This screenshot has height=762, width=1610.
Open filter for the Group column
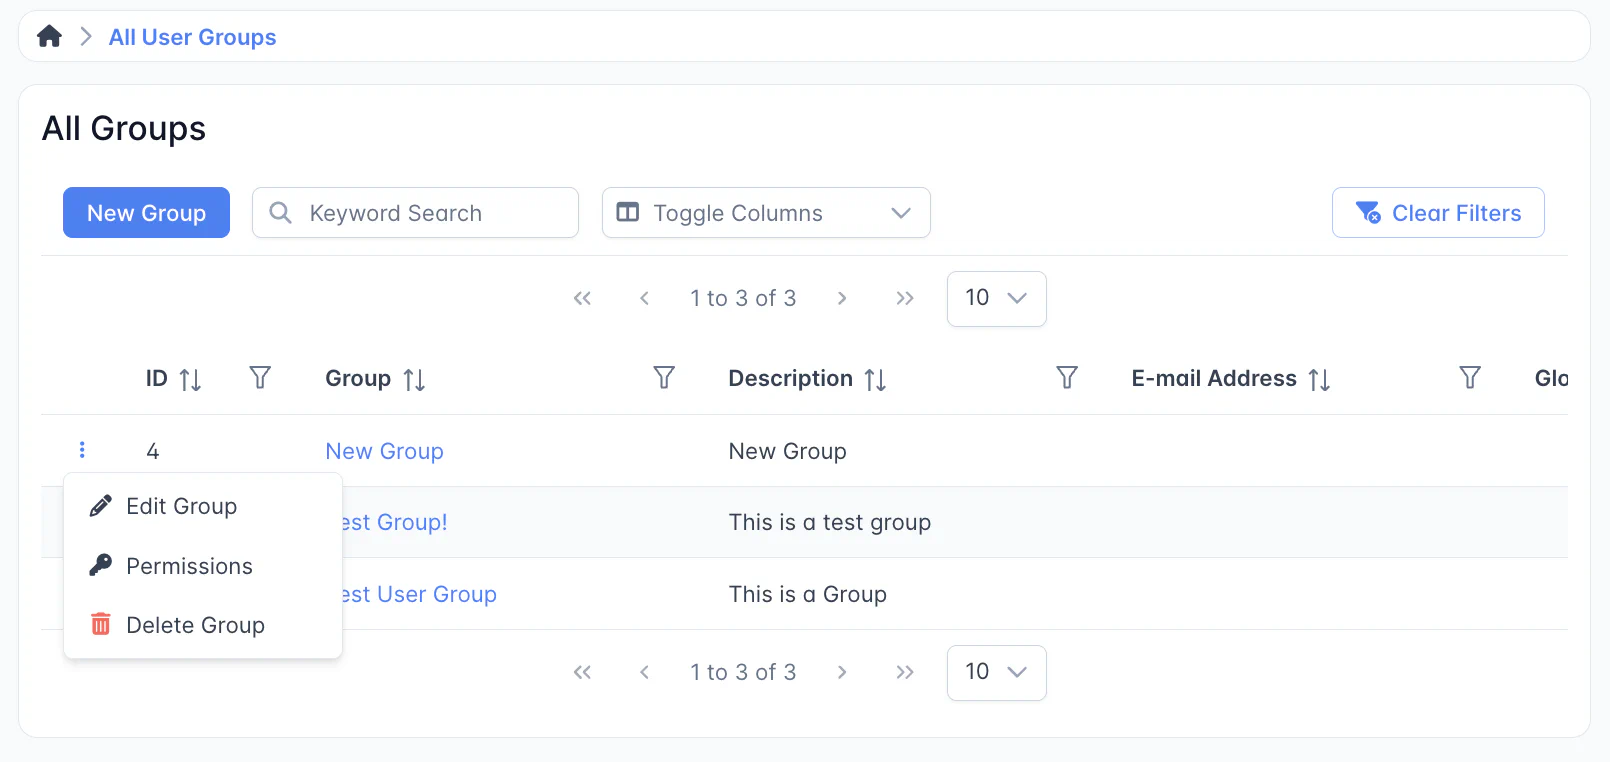pos(664,378)
